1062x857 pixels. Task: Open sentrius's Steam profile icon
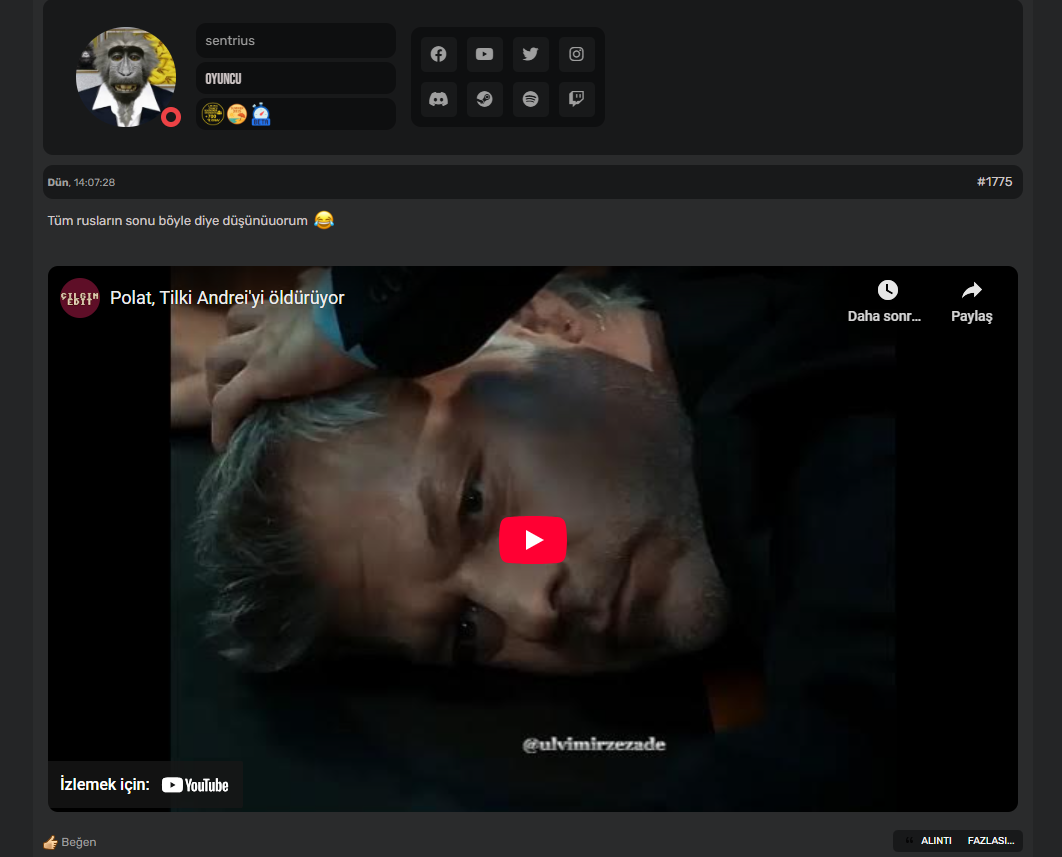(484, 100)
